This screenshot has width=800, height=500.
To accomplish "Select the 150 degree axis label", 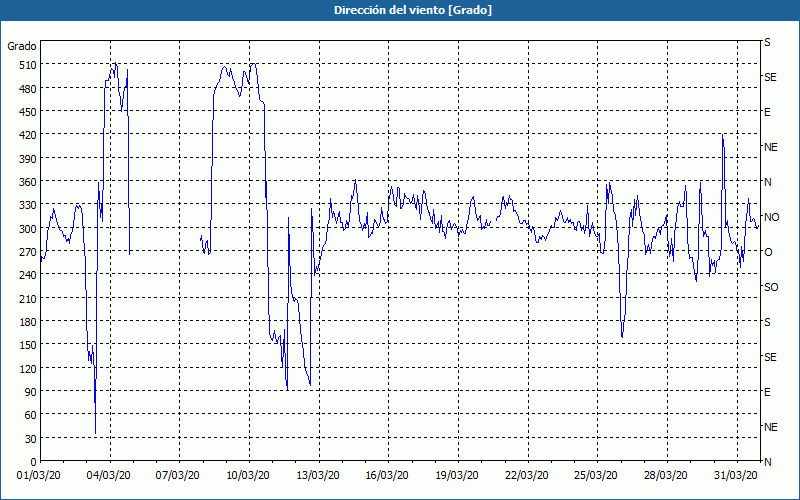I will click(x=28, y=345).
